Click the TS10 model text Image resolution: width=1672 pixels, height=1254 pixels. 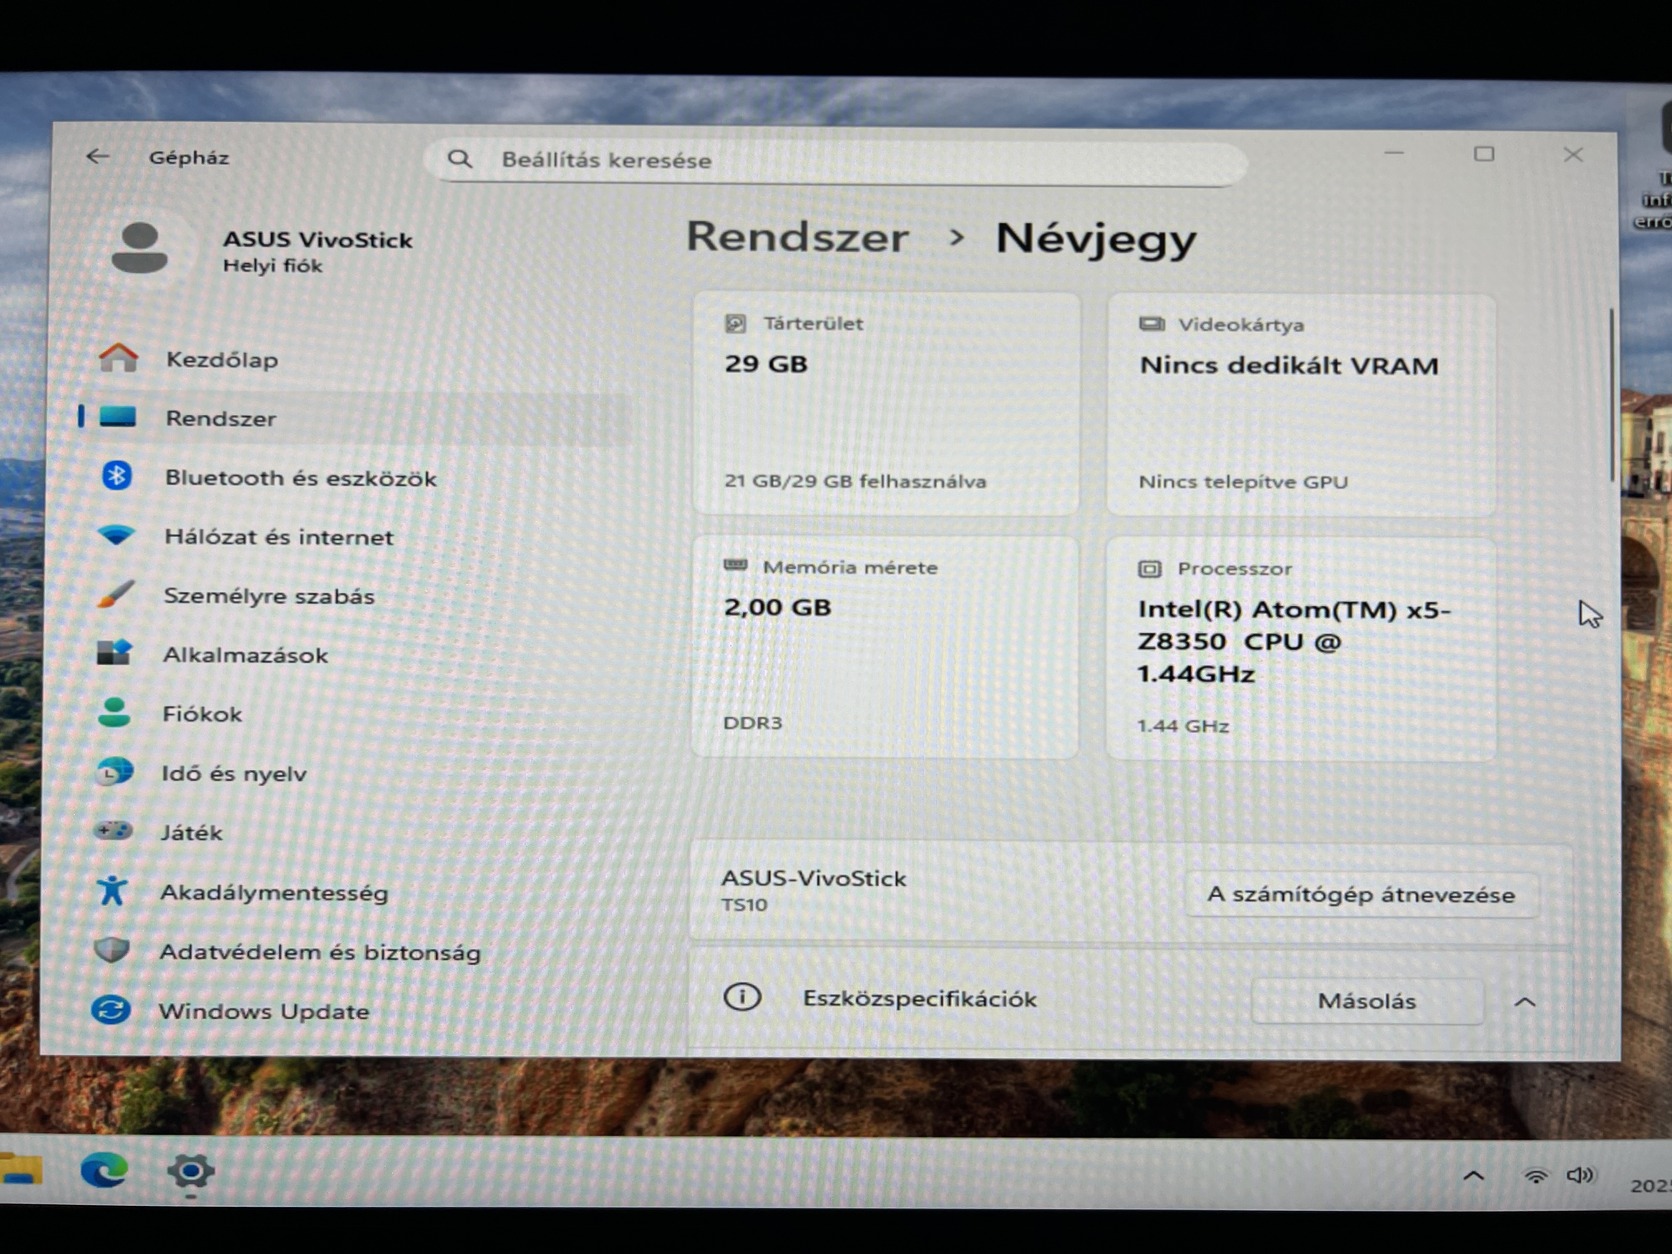coord(744,904)
